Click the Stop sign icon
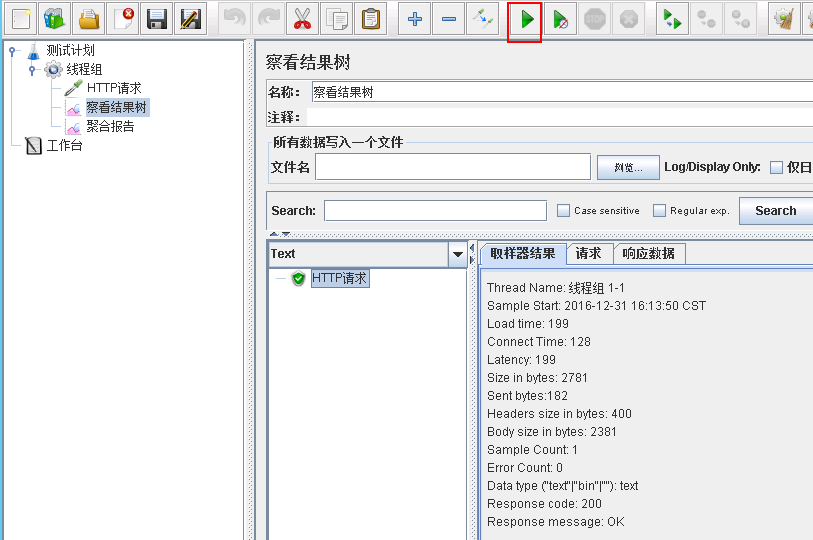This screenshot has width=813, height=540. (x=594, y=19)
